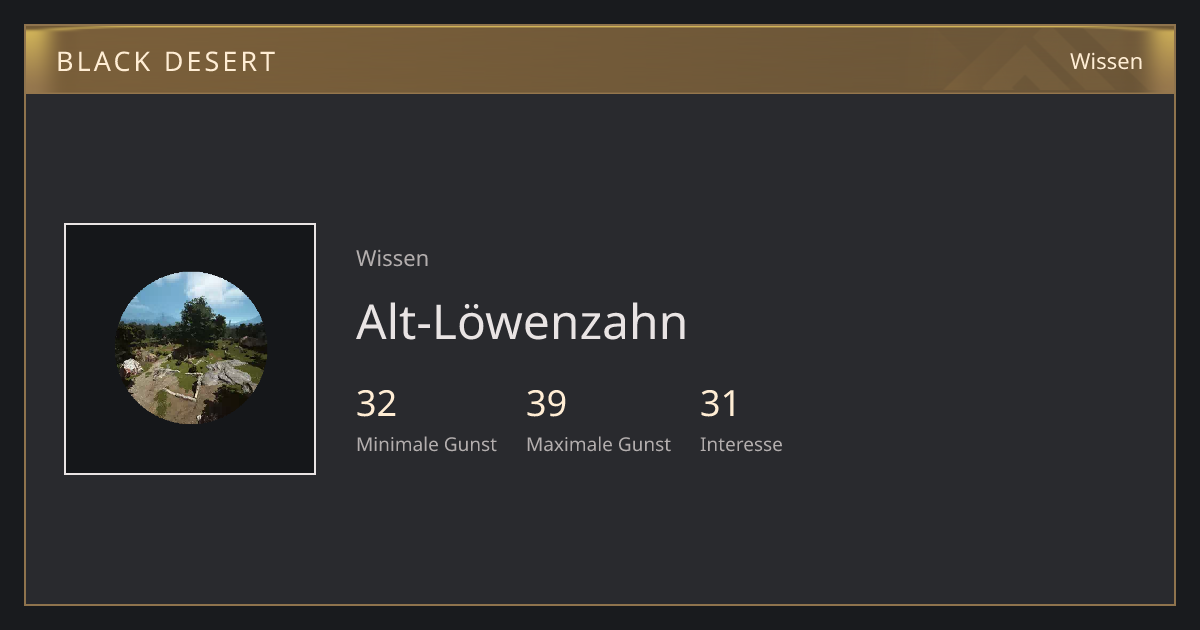Click the value 31 for interest

tap(719, 403)
